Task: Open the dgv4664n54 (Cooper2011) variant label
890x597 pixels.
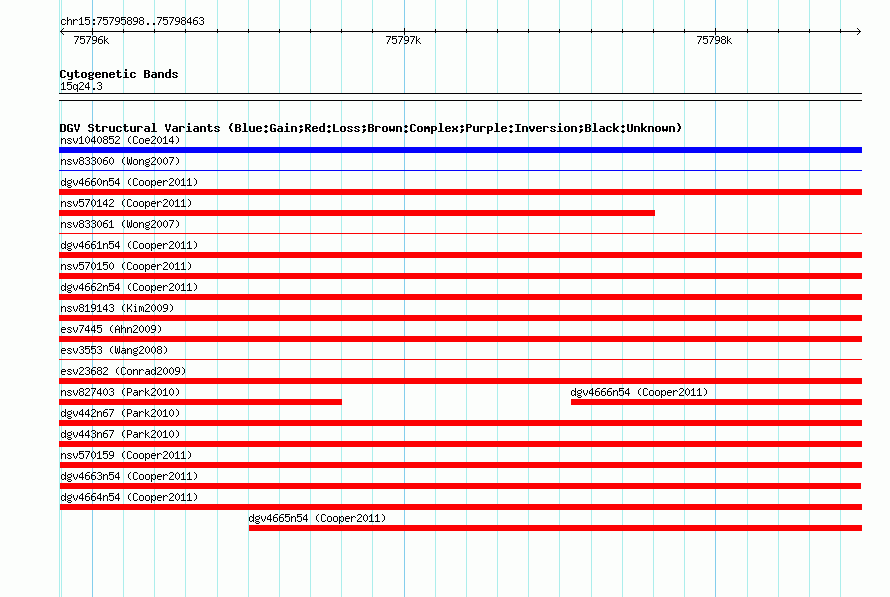Action: [129, 497]
